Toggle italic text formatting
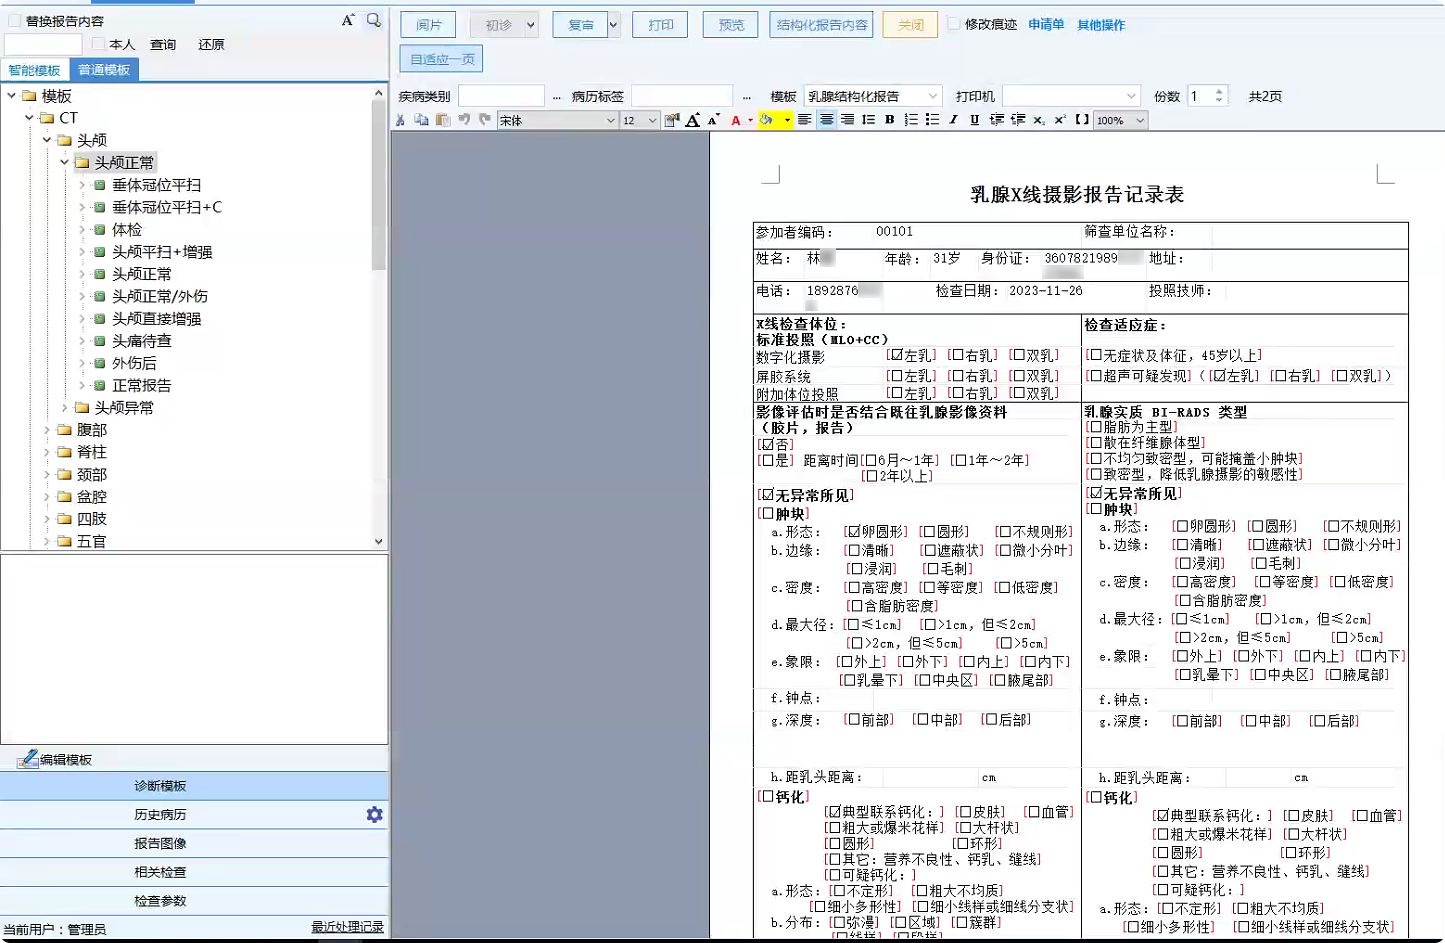Screen dimensions: 1445x943 point(953,120)
